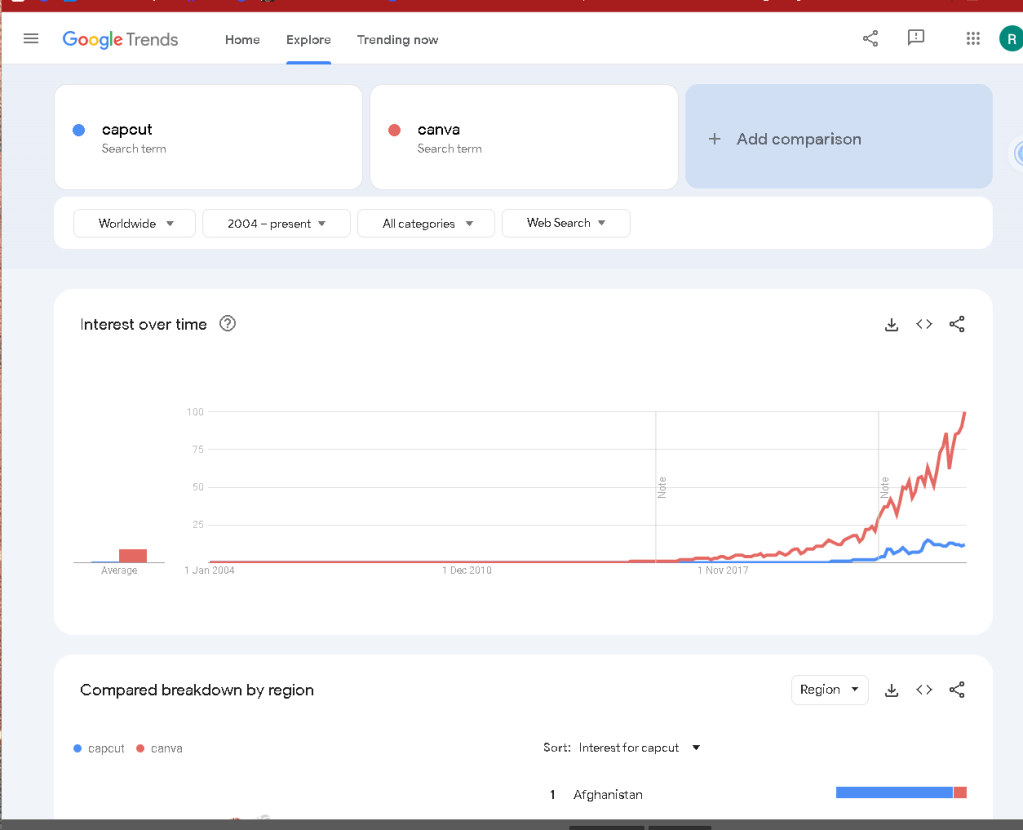Click the Interest over time help icon

tap(227, 324)
